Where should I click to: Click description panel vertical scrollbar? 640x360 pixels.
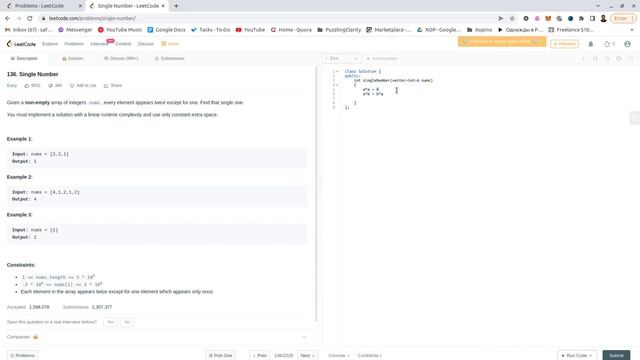click(x=316, y=194)
